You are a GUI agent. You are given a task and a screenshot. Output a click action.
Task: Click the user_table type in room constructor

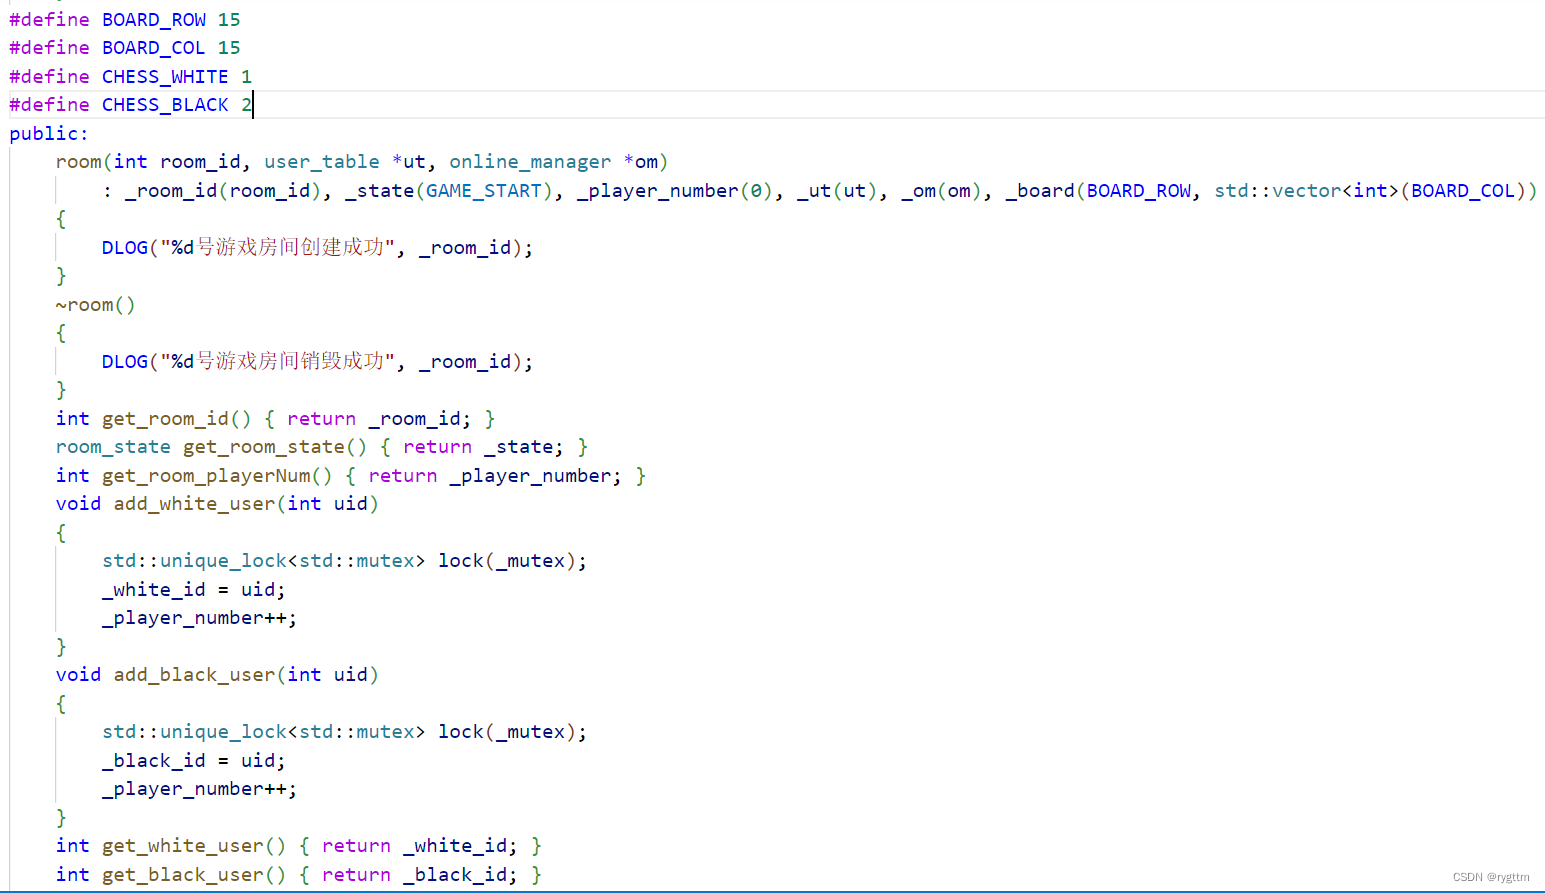click(322, 161)
